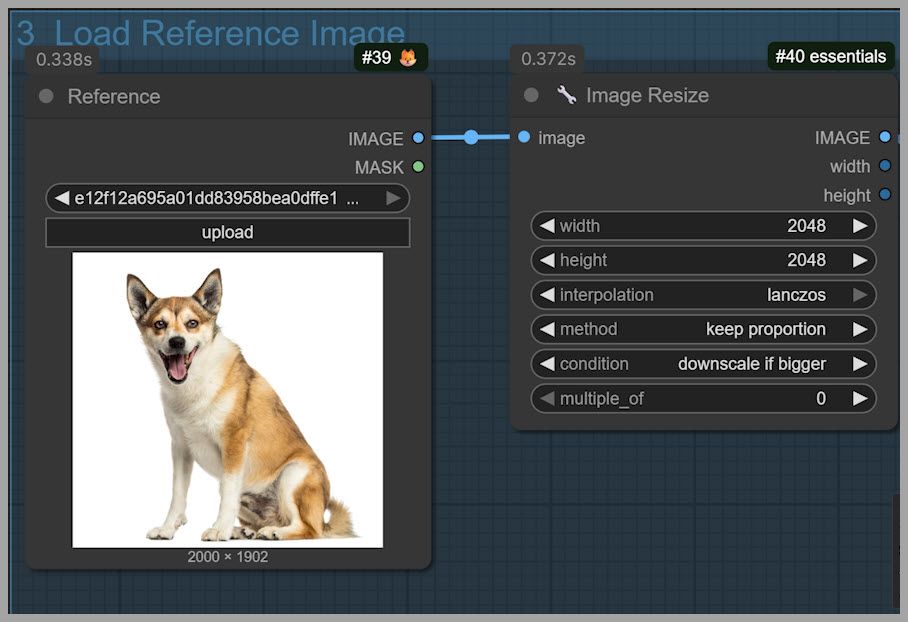Click the #39 fox badge on Reference node
Image resolution: width=908 pixels, height=622 pixels.
click(x=390, y=58)
